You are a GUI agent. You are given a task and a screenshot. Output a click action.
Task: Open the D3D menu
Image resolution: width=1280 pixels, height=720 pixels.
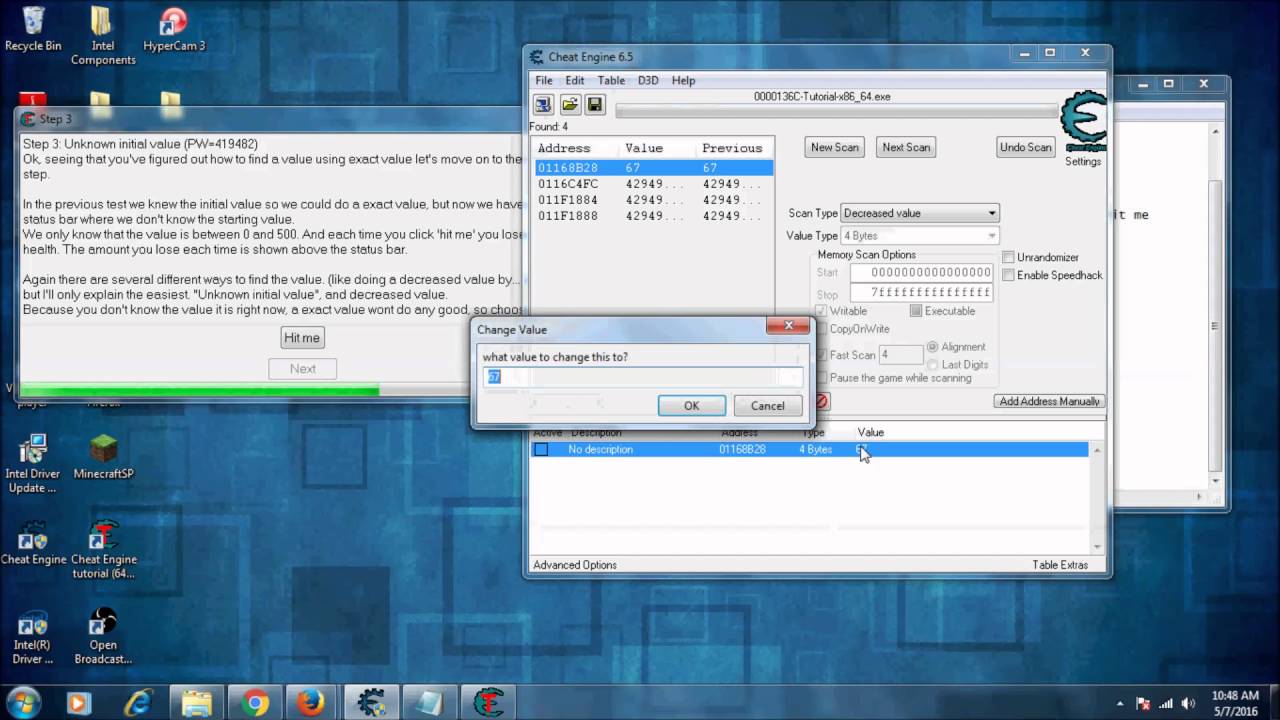(x=648, y=80)
